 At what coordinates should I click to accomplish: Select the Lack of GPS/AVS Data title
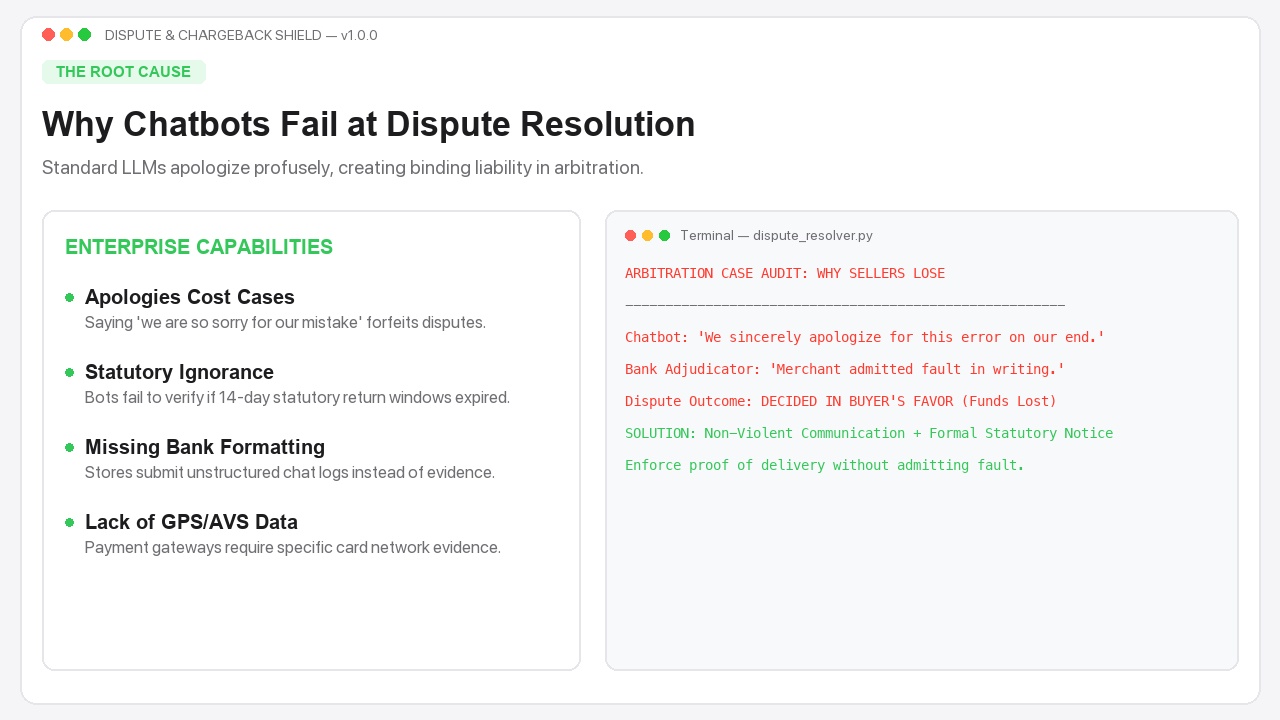point(191,522)
